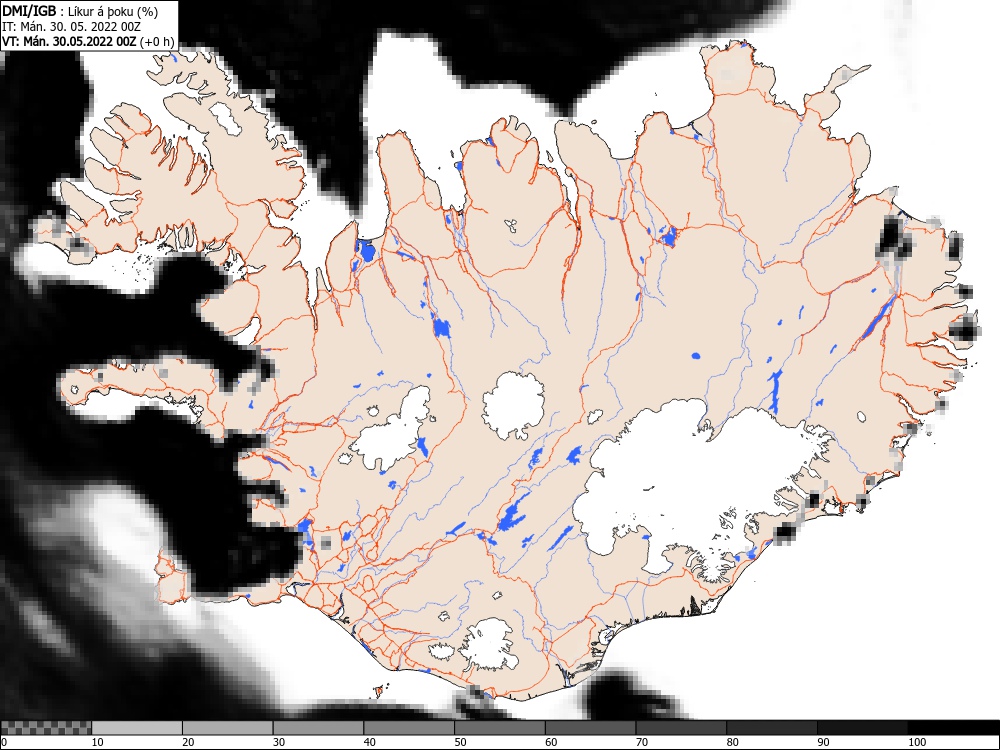Click the legend label '70'
Screen dimensions: 1000x750
point(642,742)
